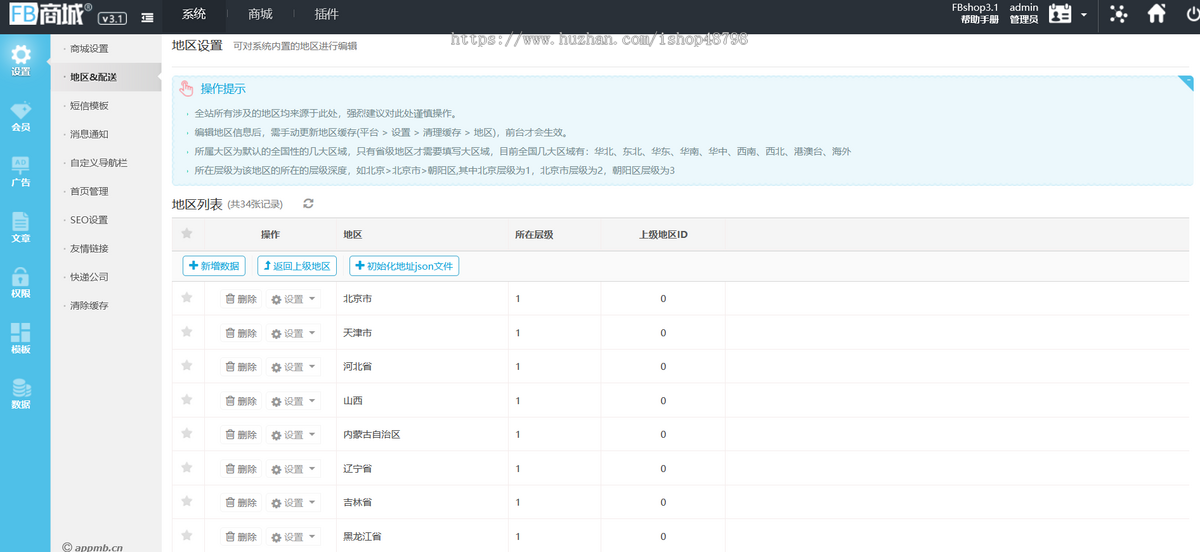The image size is (1200, 552).
Task: Open the 数据 database sidebar icon
Action: tap(21, 394)
